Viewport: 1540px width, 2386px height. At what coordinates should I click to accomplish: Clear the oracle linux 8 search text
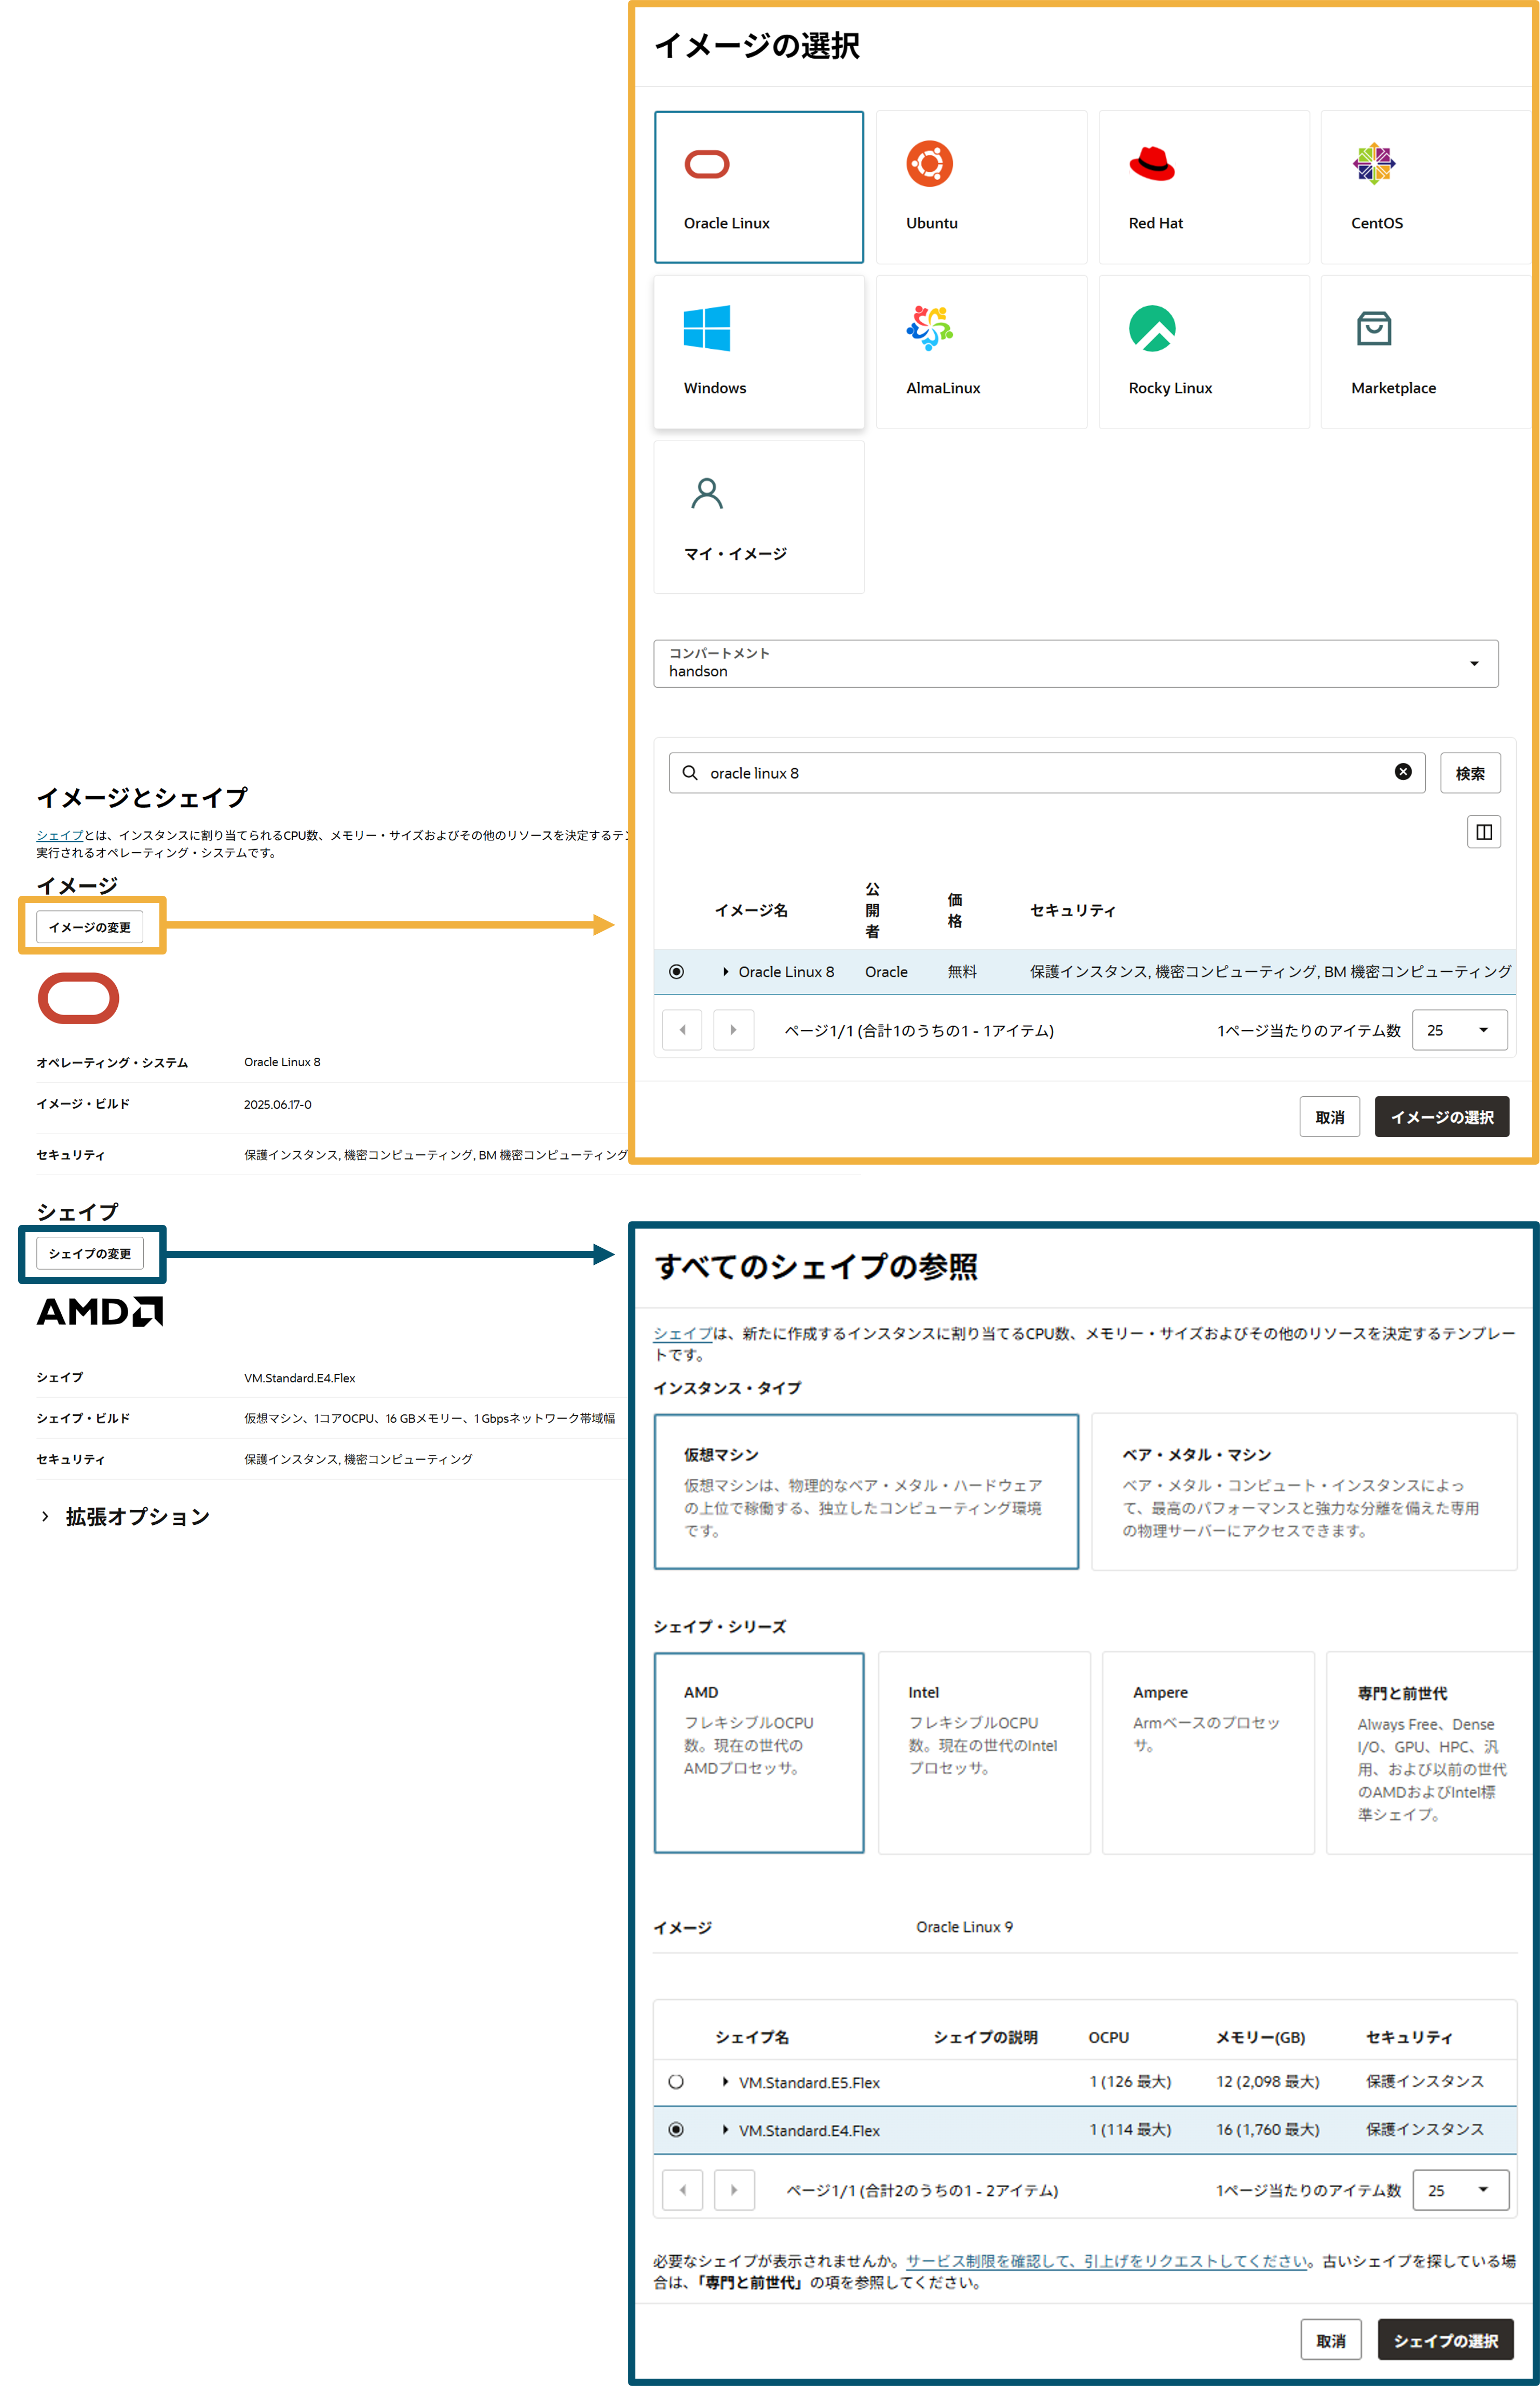(x=1402, y=772)
